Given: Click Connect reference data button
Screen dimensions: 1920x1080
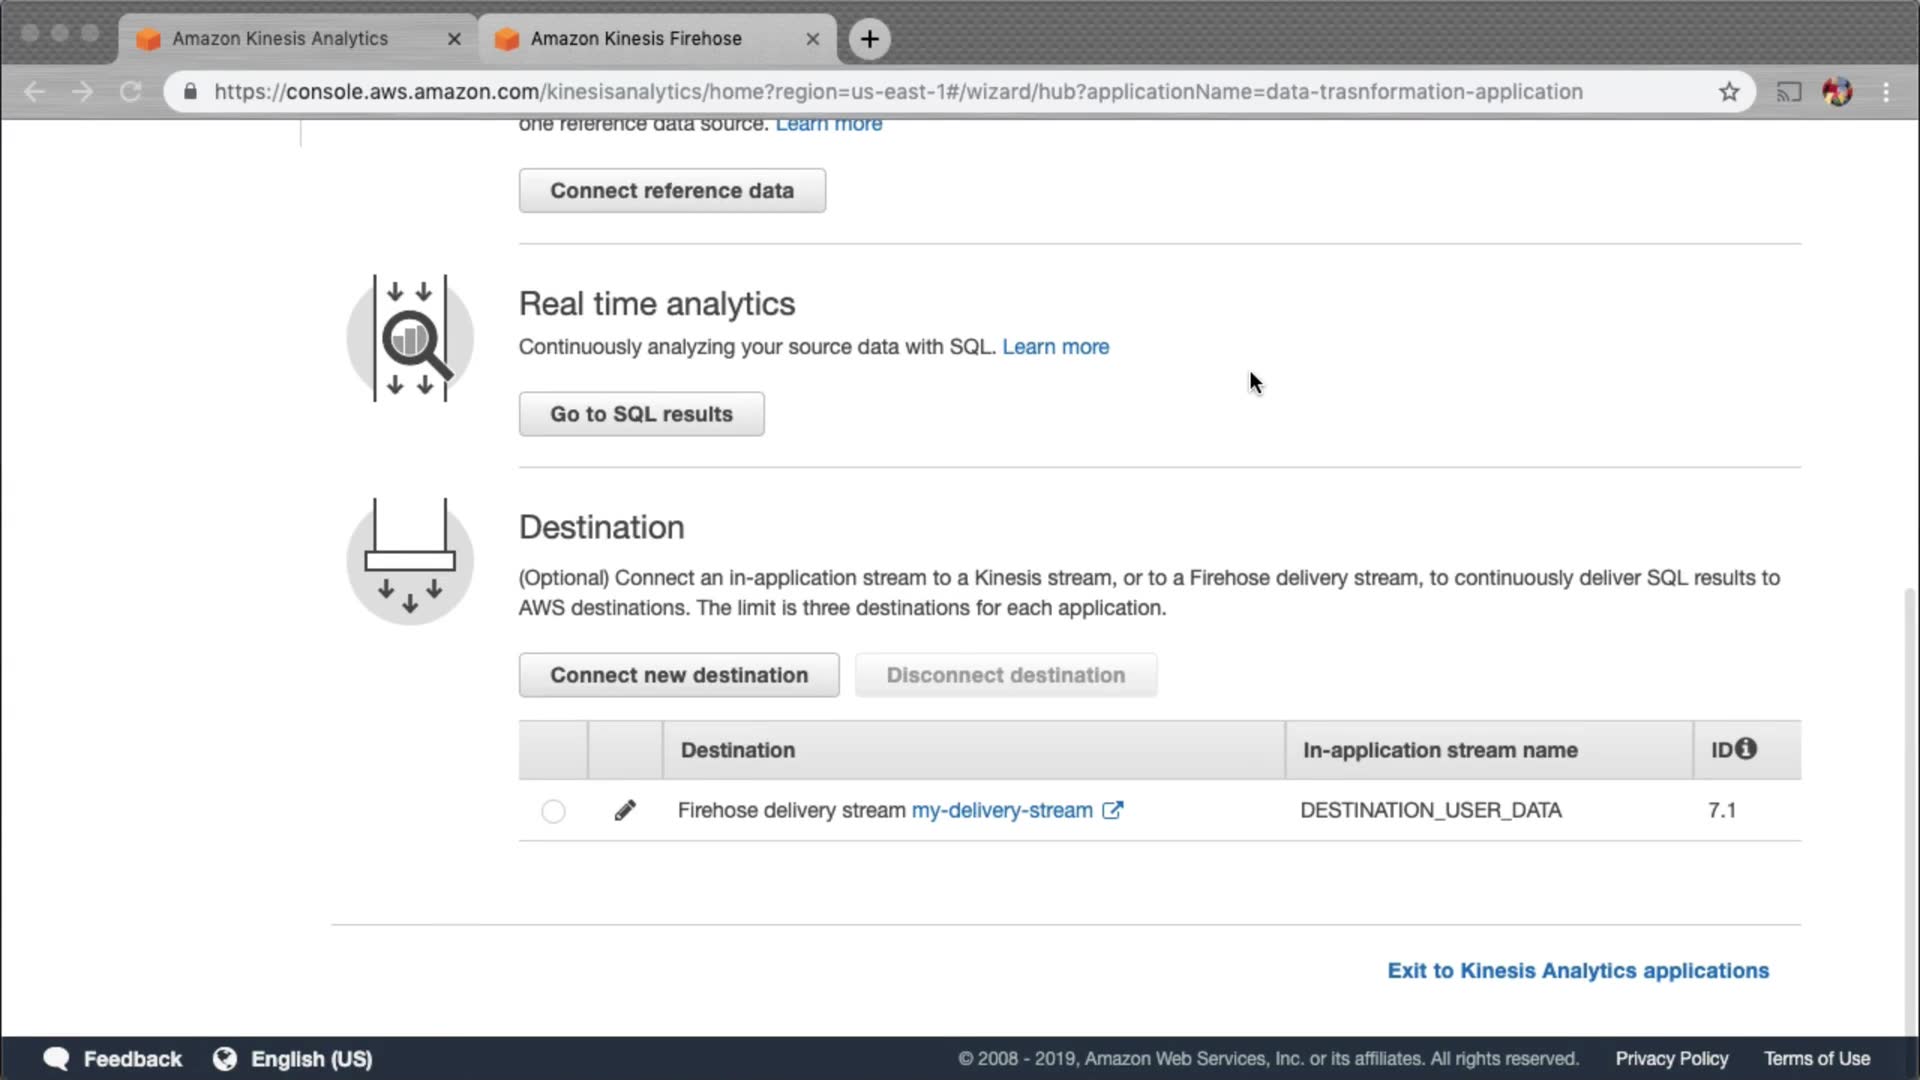Looking at the screenshot, I should [672, 190].
